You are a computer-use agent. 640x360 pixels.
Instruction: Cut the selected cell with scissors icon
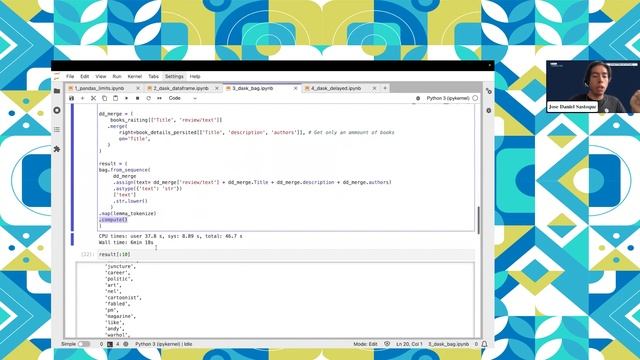(x=93, y=98)
